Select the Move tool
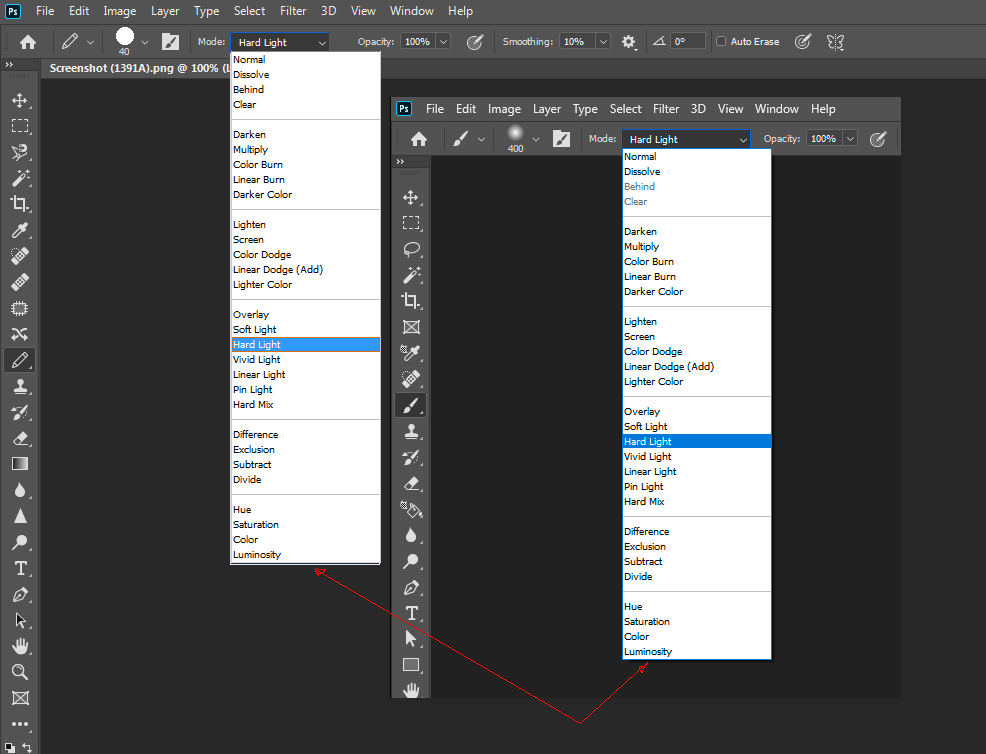 pos(20,99)
